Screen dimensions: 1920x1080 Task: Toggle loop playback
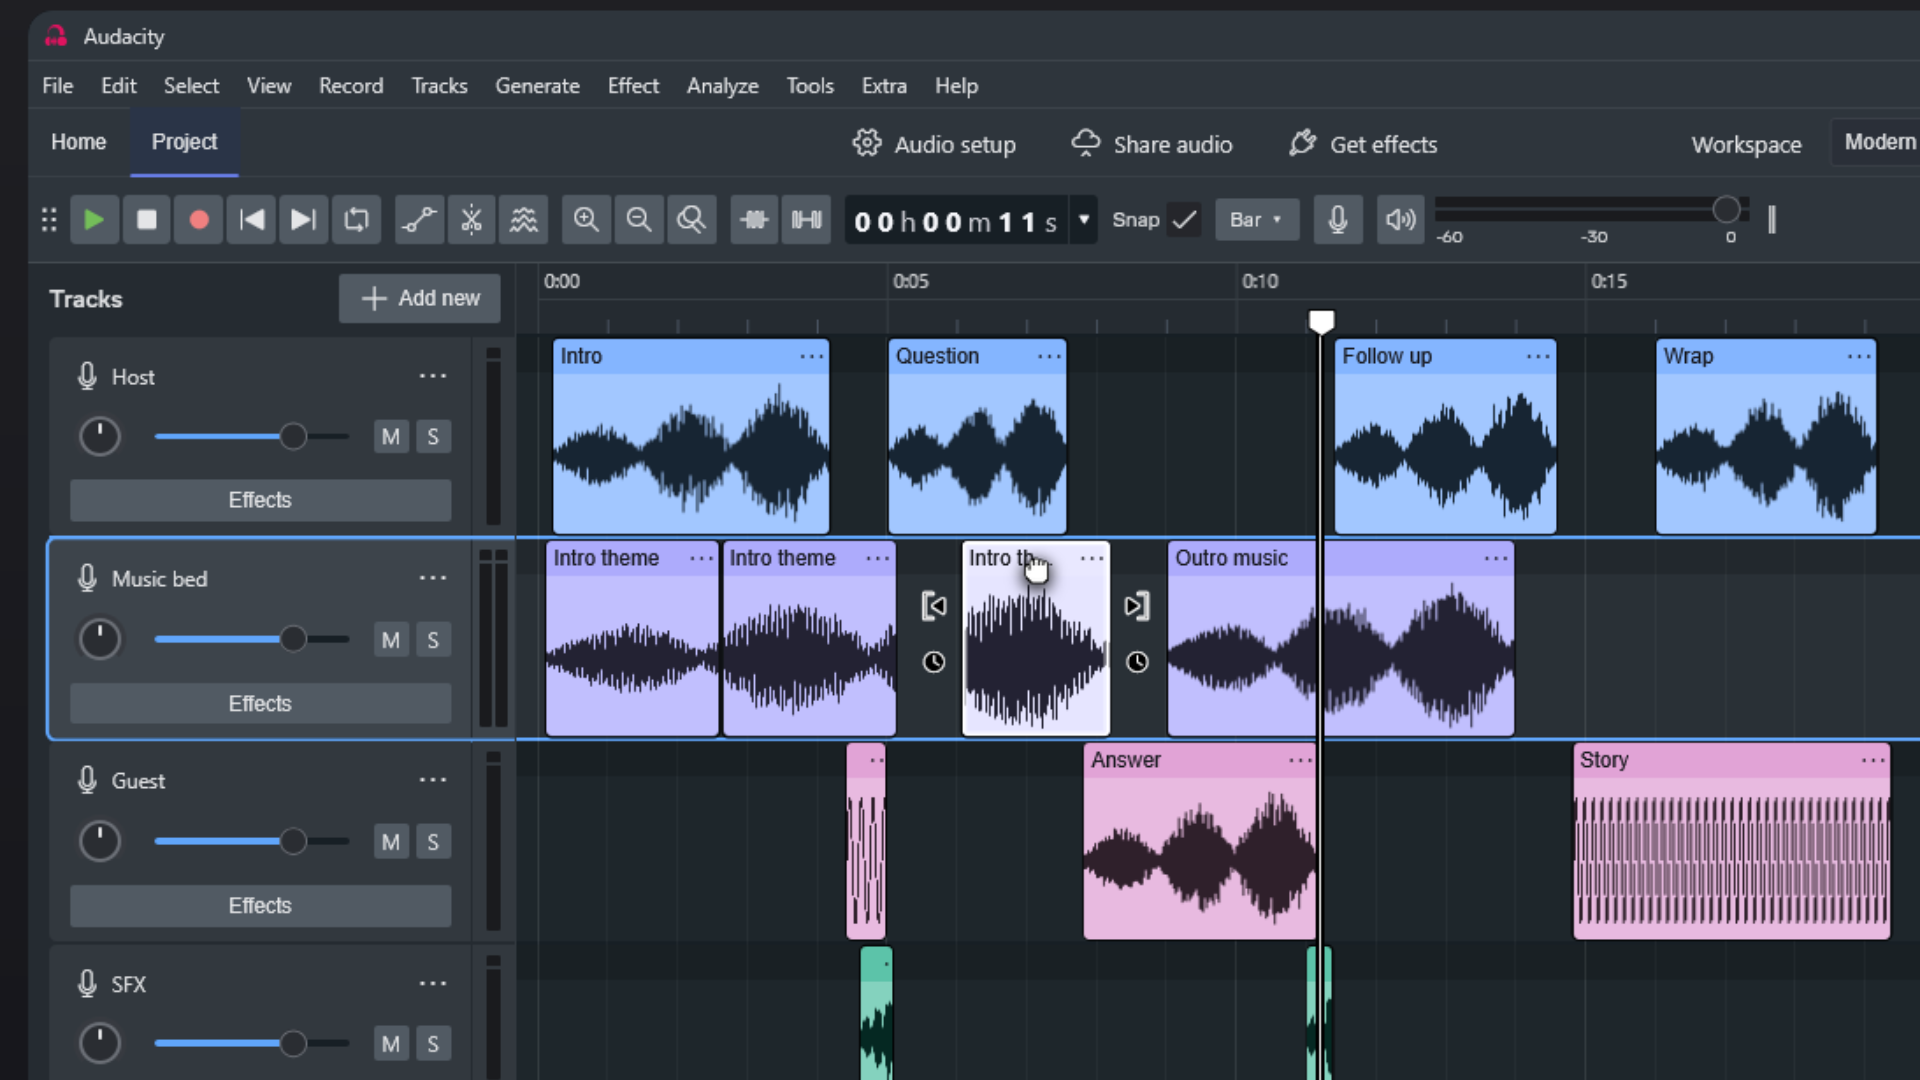tap(356, 220)
